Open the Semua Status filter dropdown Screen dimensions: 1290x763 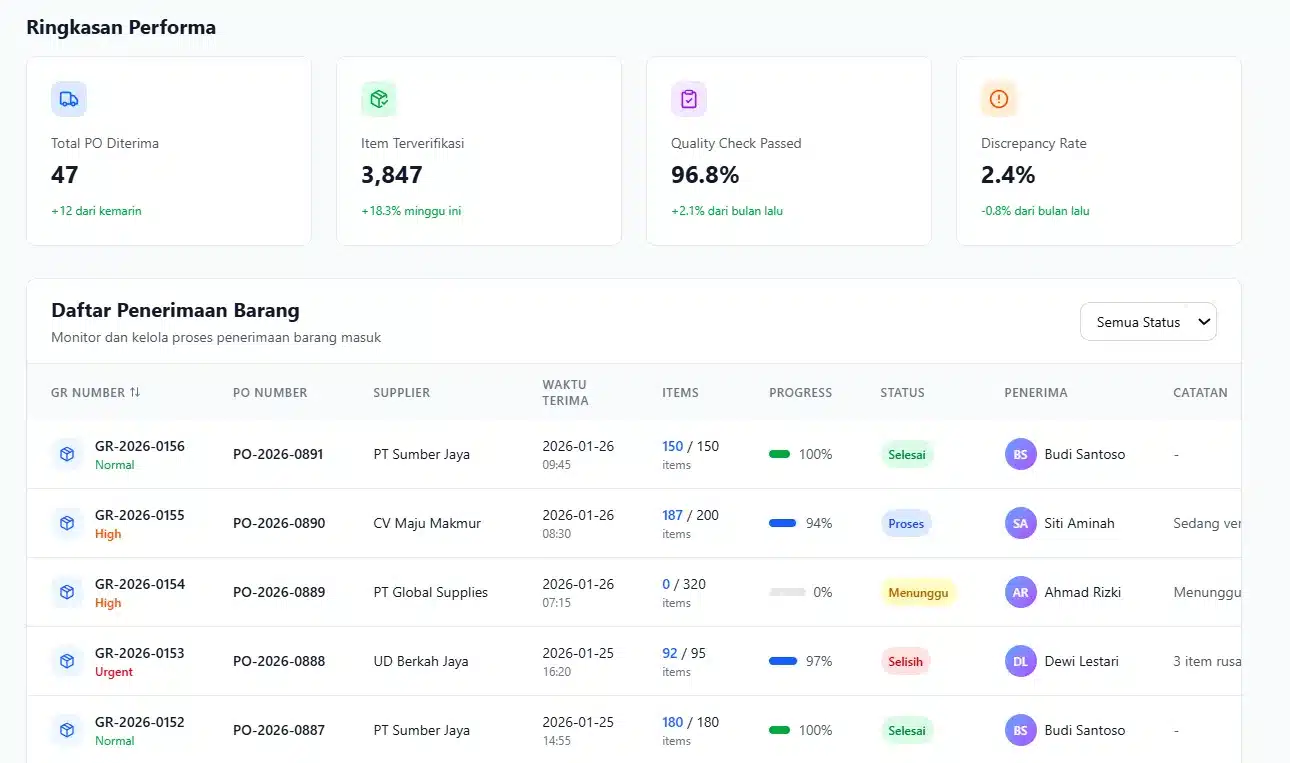[x=1148, y=322]
